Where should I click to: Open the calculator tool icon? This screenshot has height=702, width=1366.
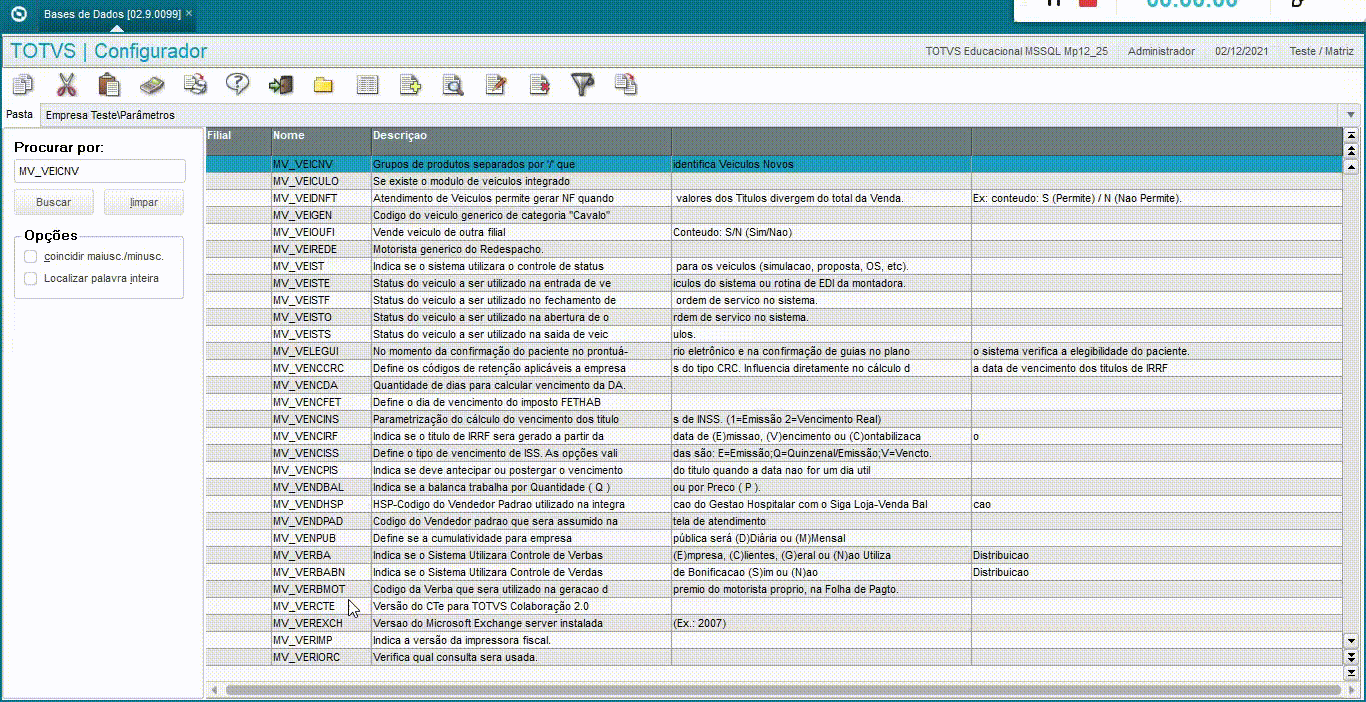152,85
